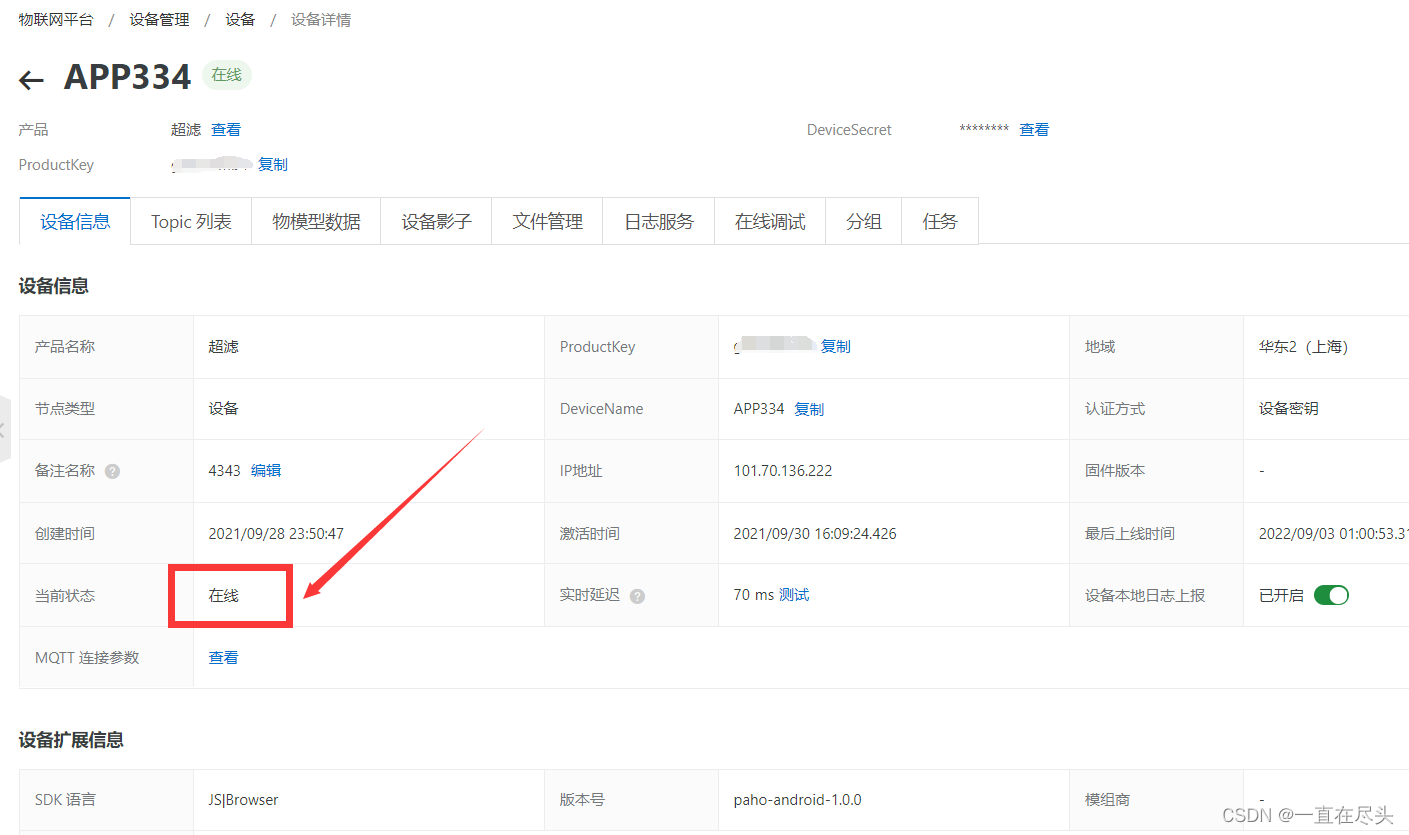Click 查看 to reveal DeviceSecret

[x=1034, y=129]
